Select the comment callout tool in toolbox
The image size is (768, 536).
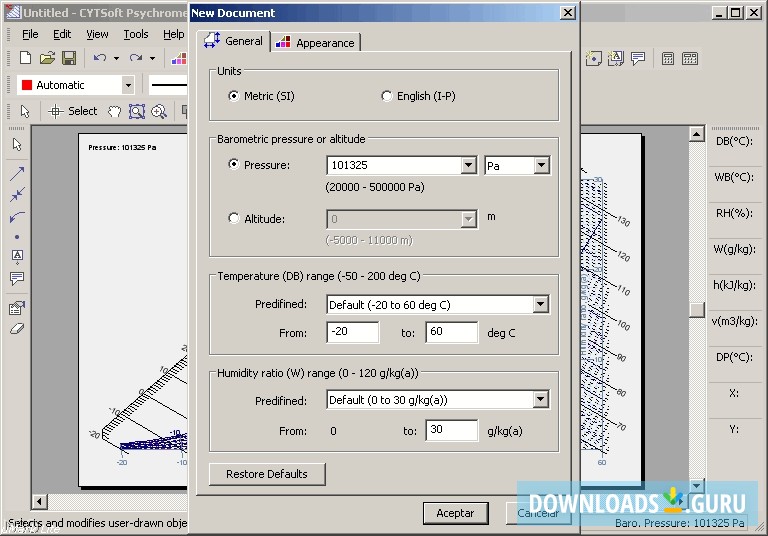tap(17, 278)
